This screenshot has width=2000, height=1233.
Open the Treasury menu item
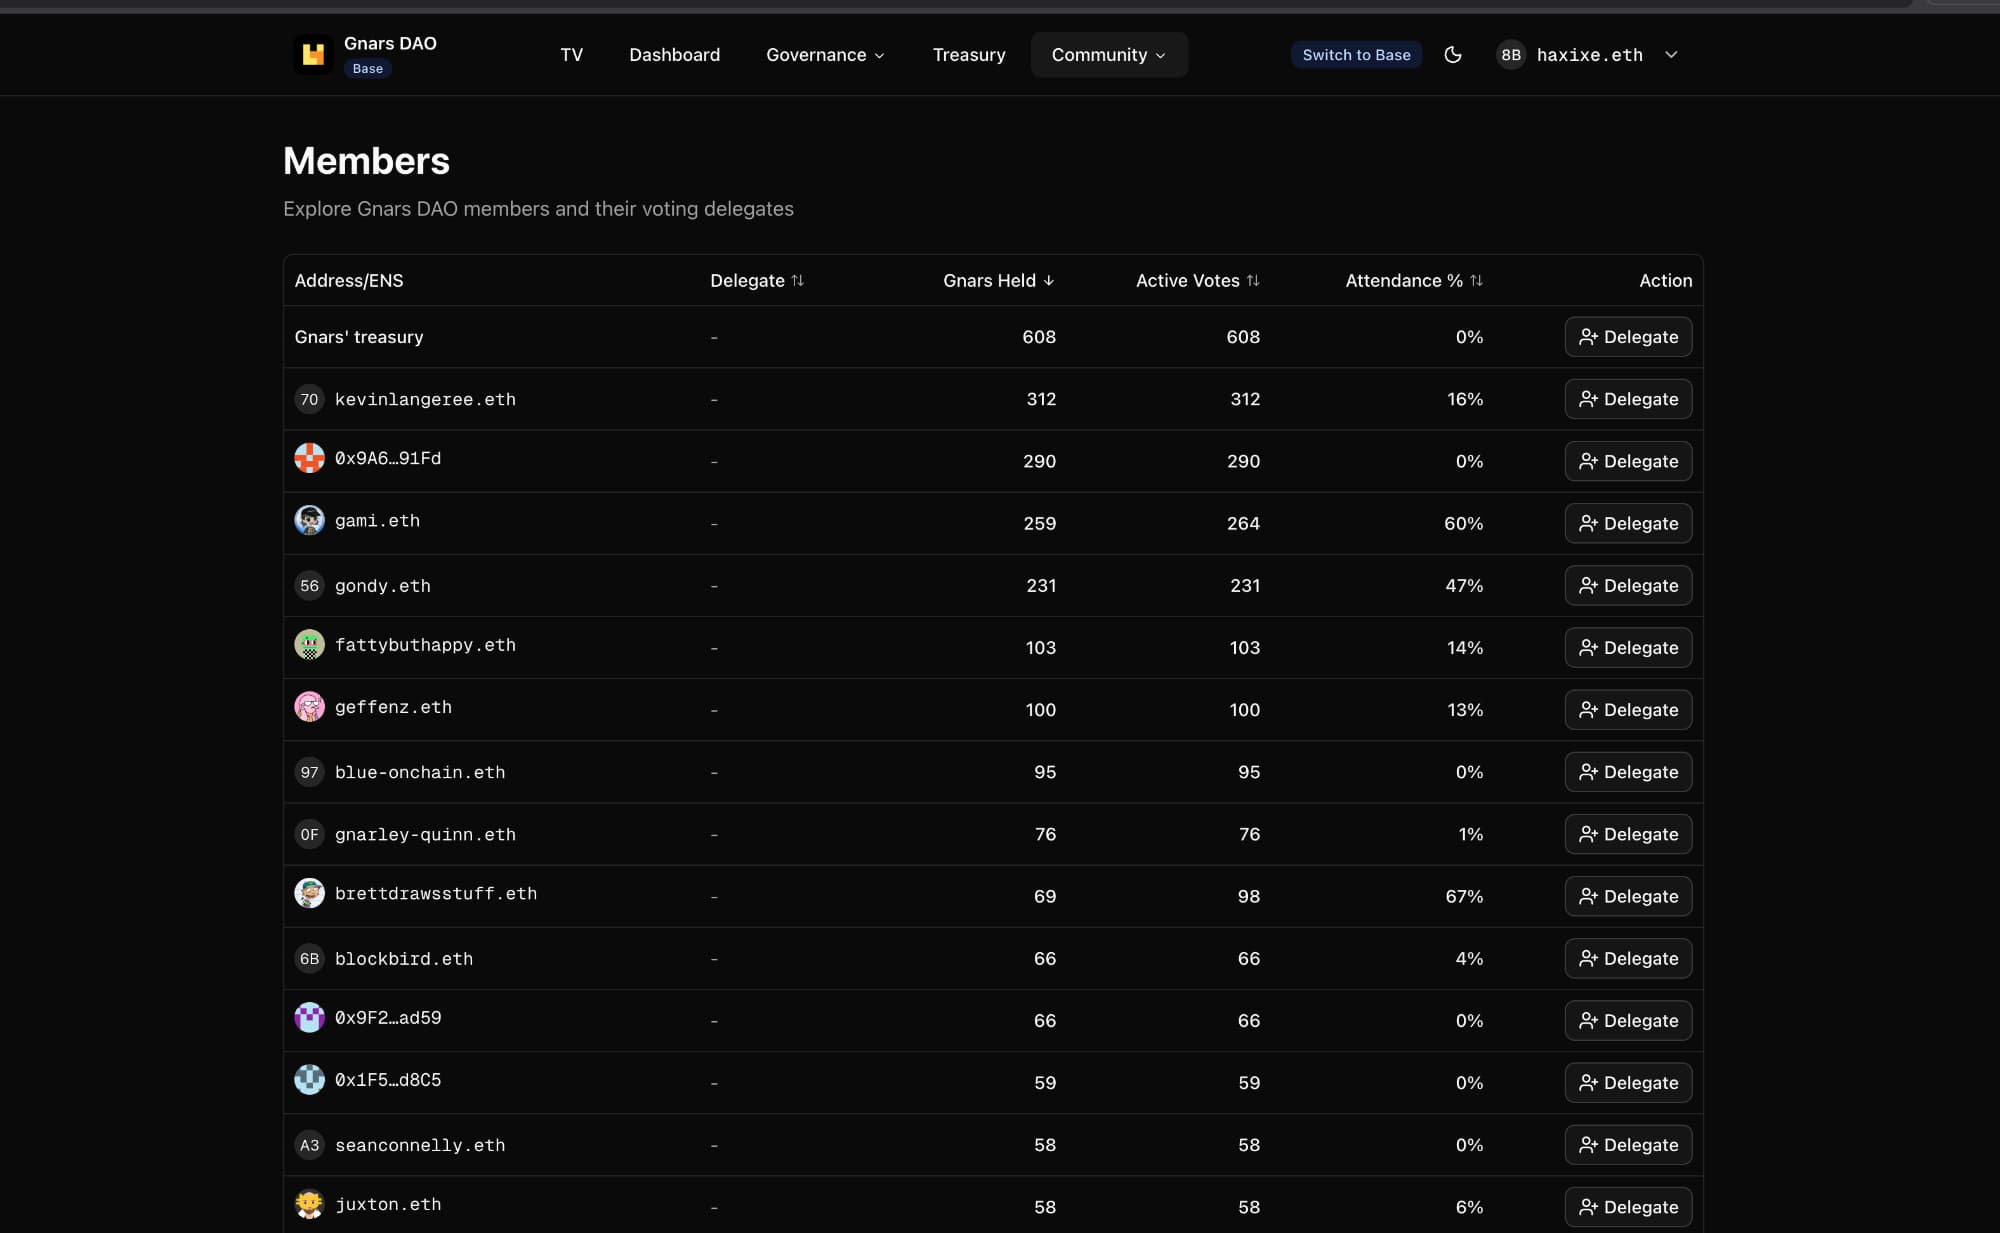968,55
